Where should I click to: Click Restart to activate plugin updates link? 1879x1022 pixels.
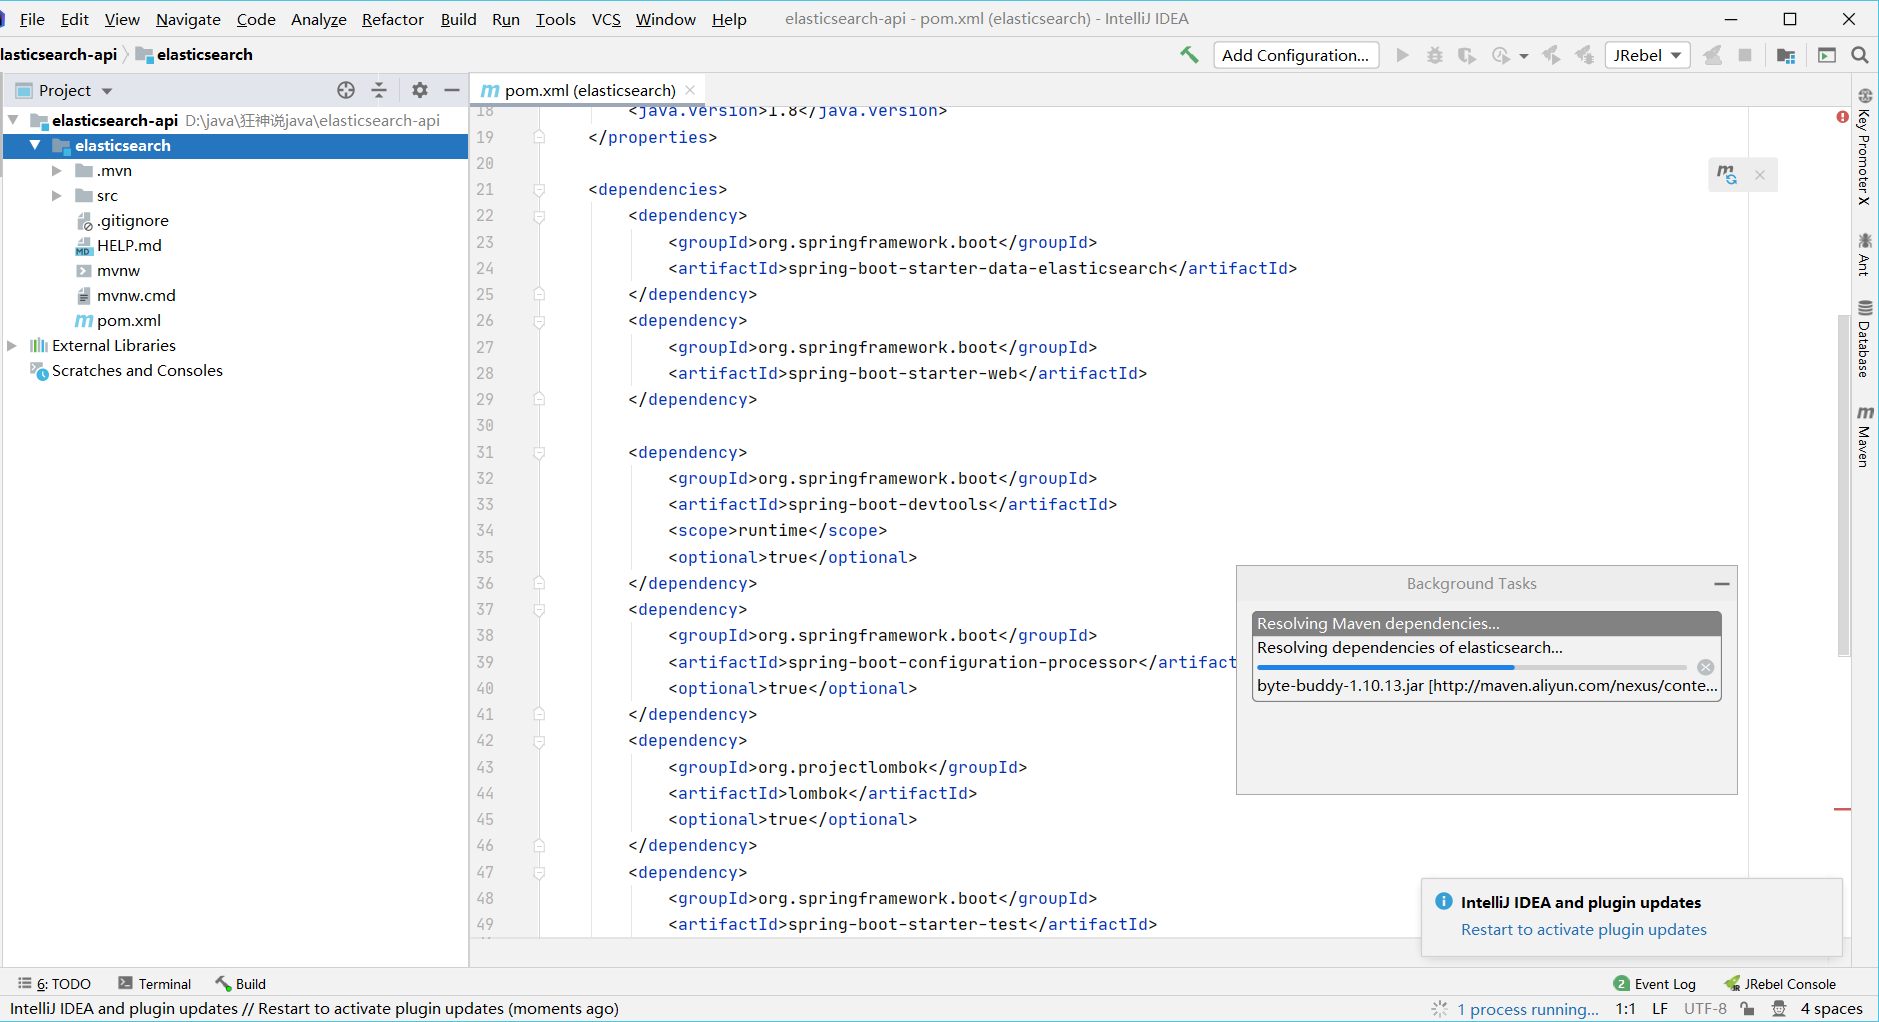[1584, 929]
